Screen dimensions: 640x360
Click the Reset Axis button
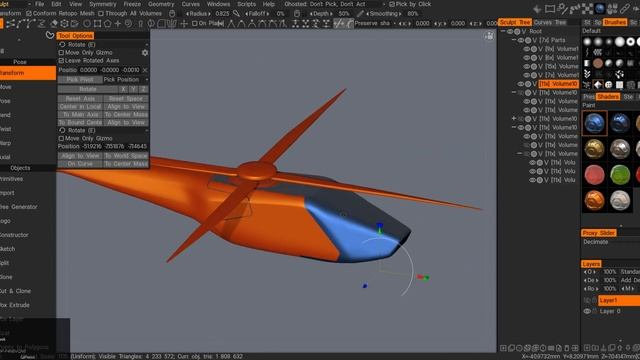(80, 98)
